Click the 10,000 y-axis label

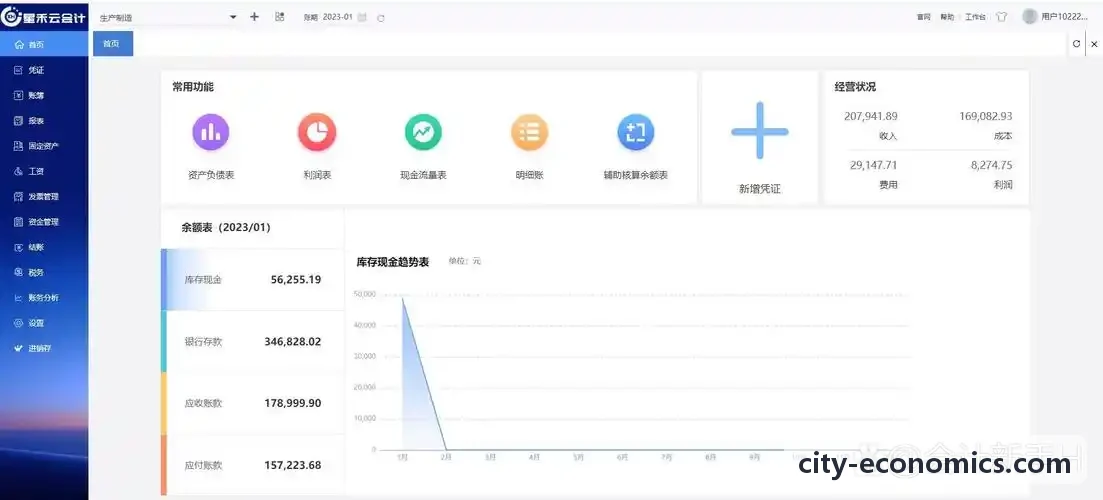point(364,418)
